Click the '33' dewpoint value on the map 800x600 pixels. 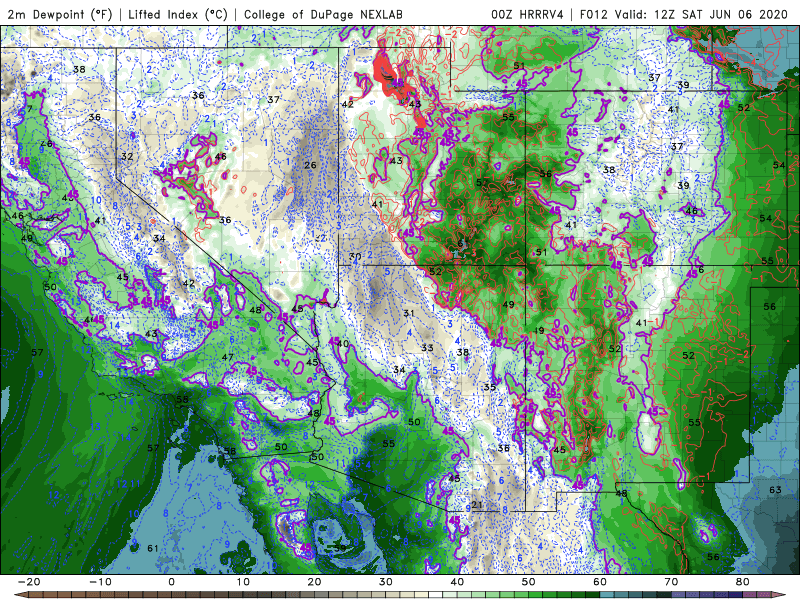(428, 348)
